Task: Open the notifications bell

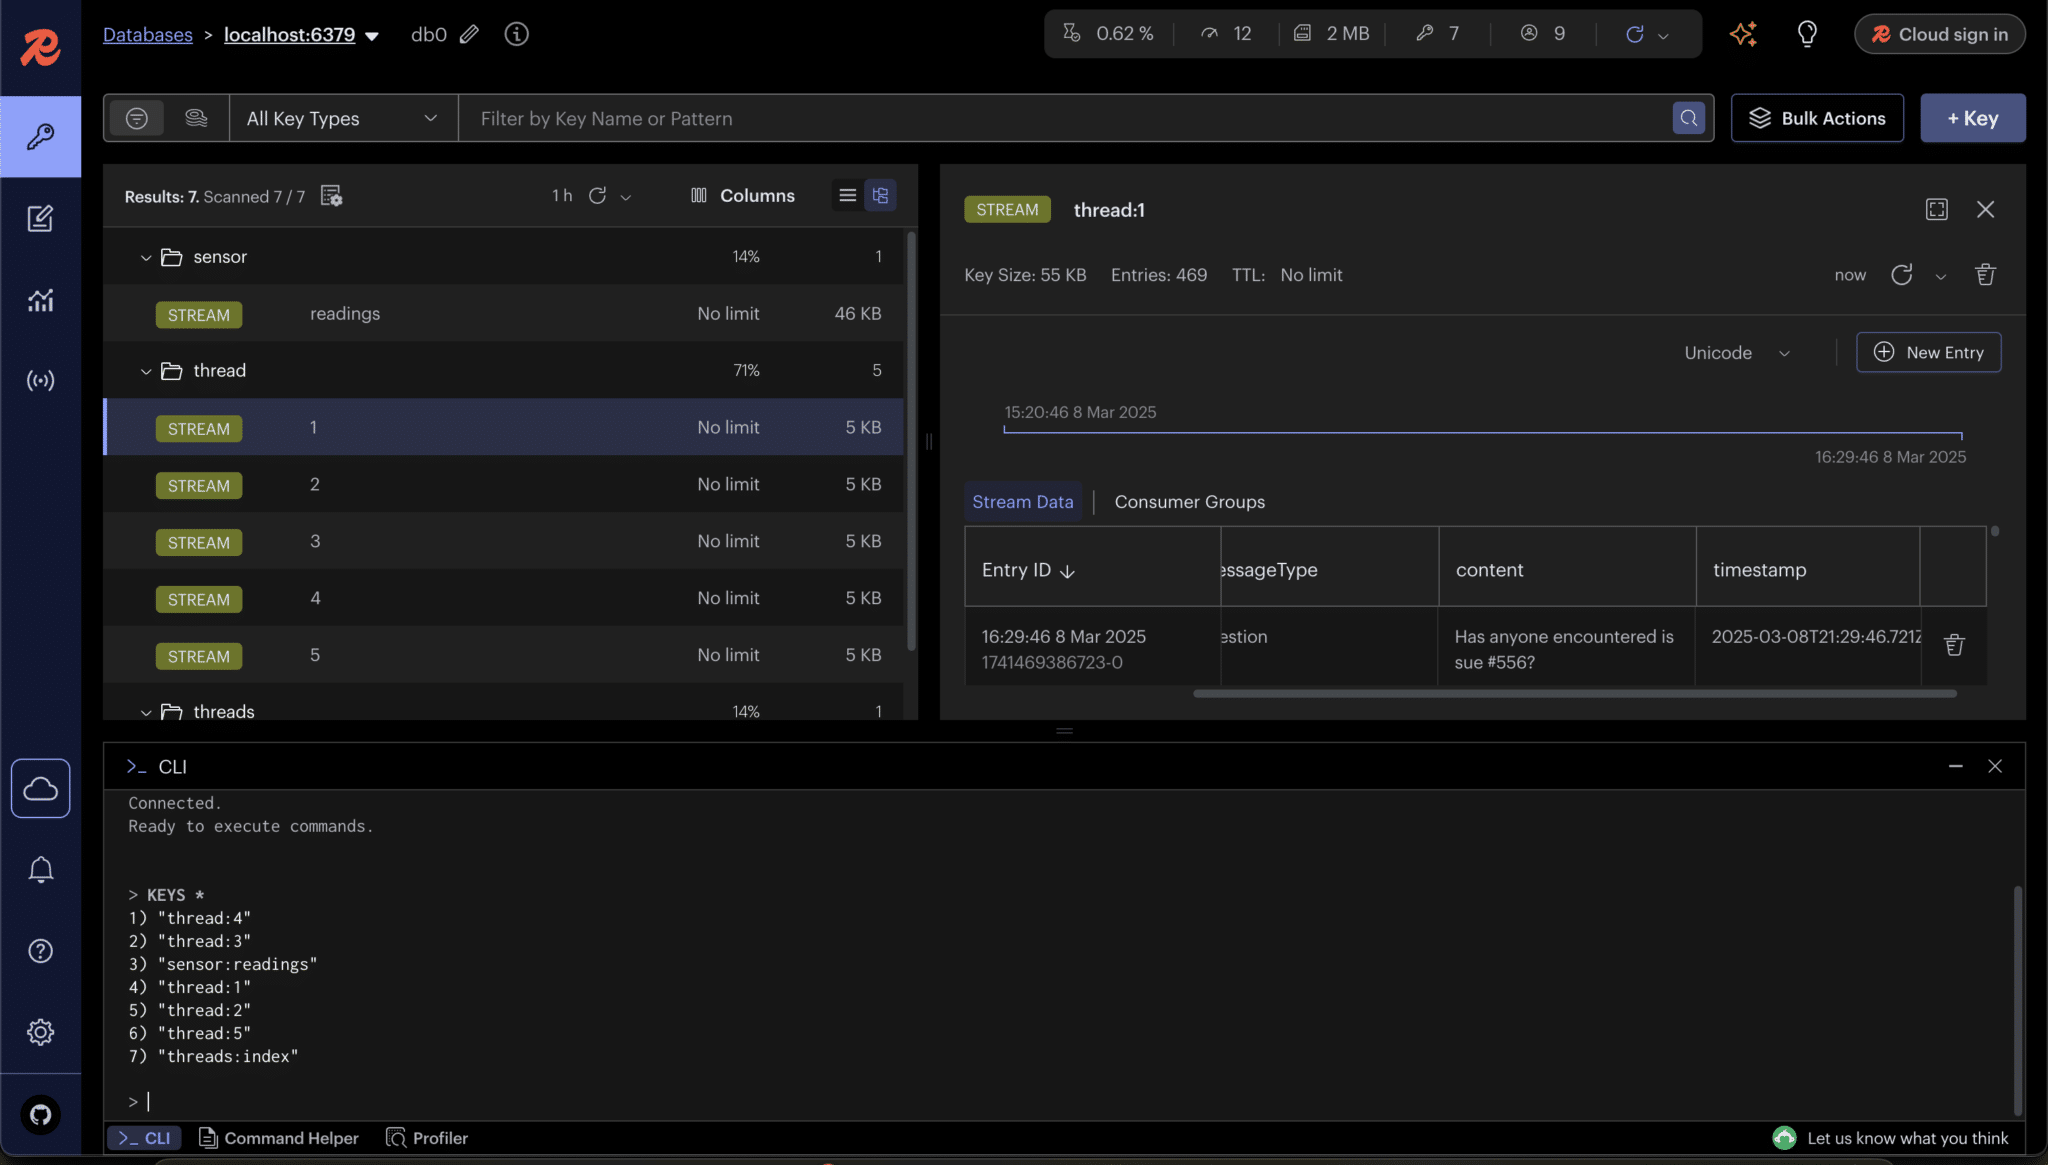Action: (41, 869)
